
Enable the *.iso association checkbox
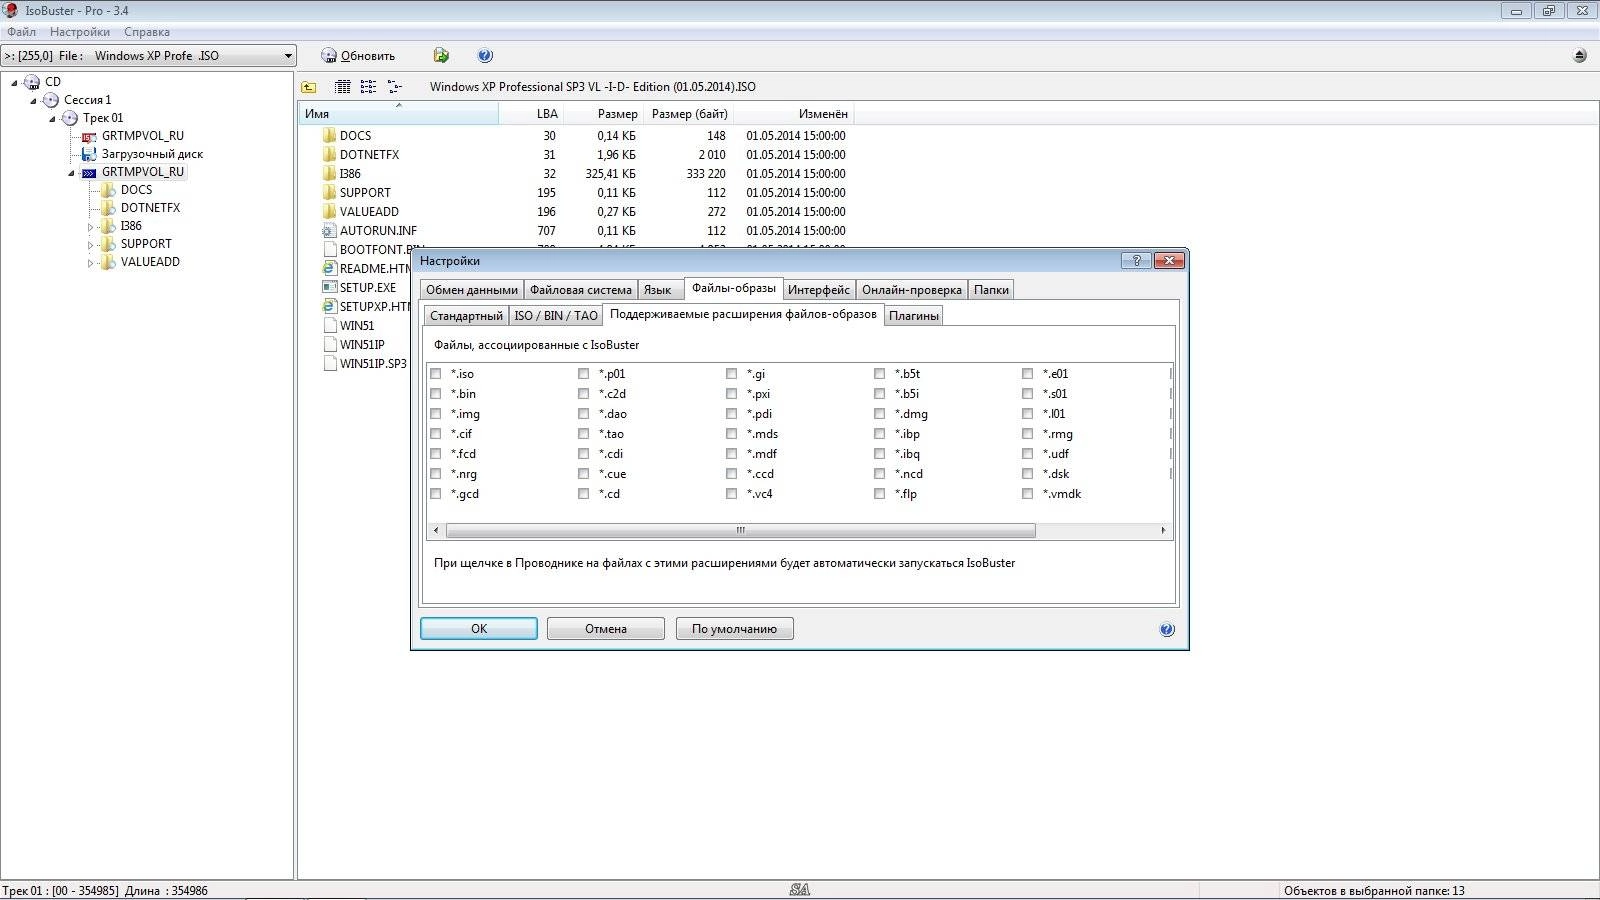coord(435,374)
